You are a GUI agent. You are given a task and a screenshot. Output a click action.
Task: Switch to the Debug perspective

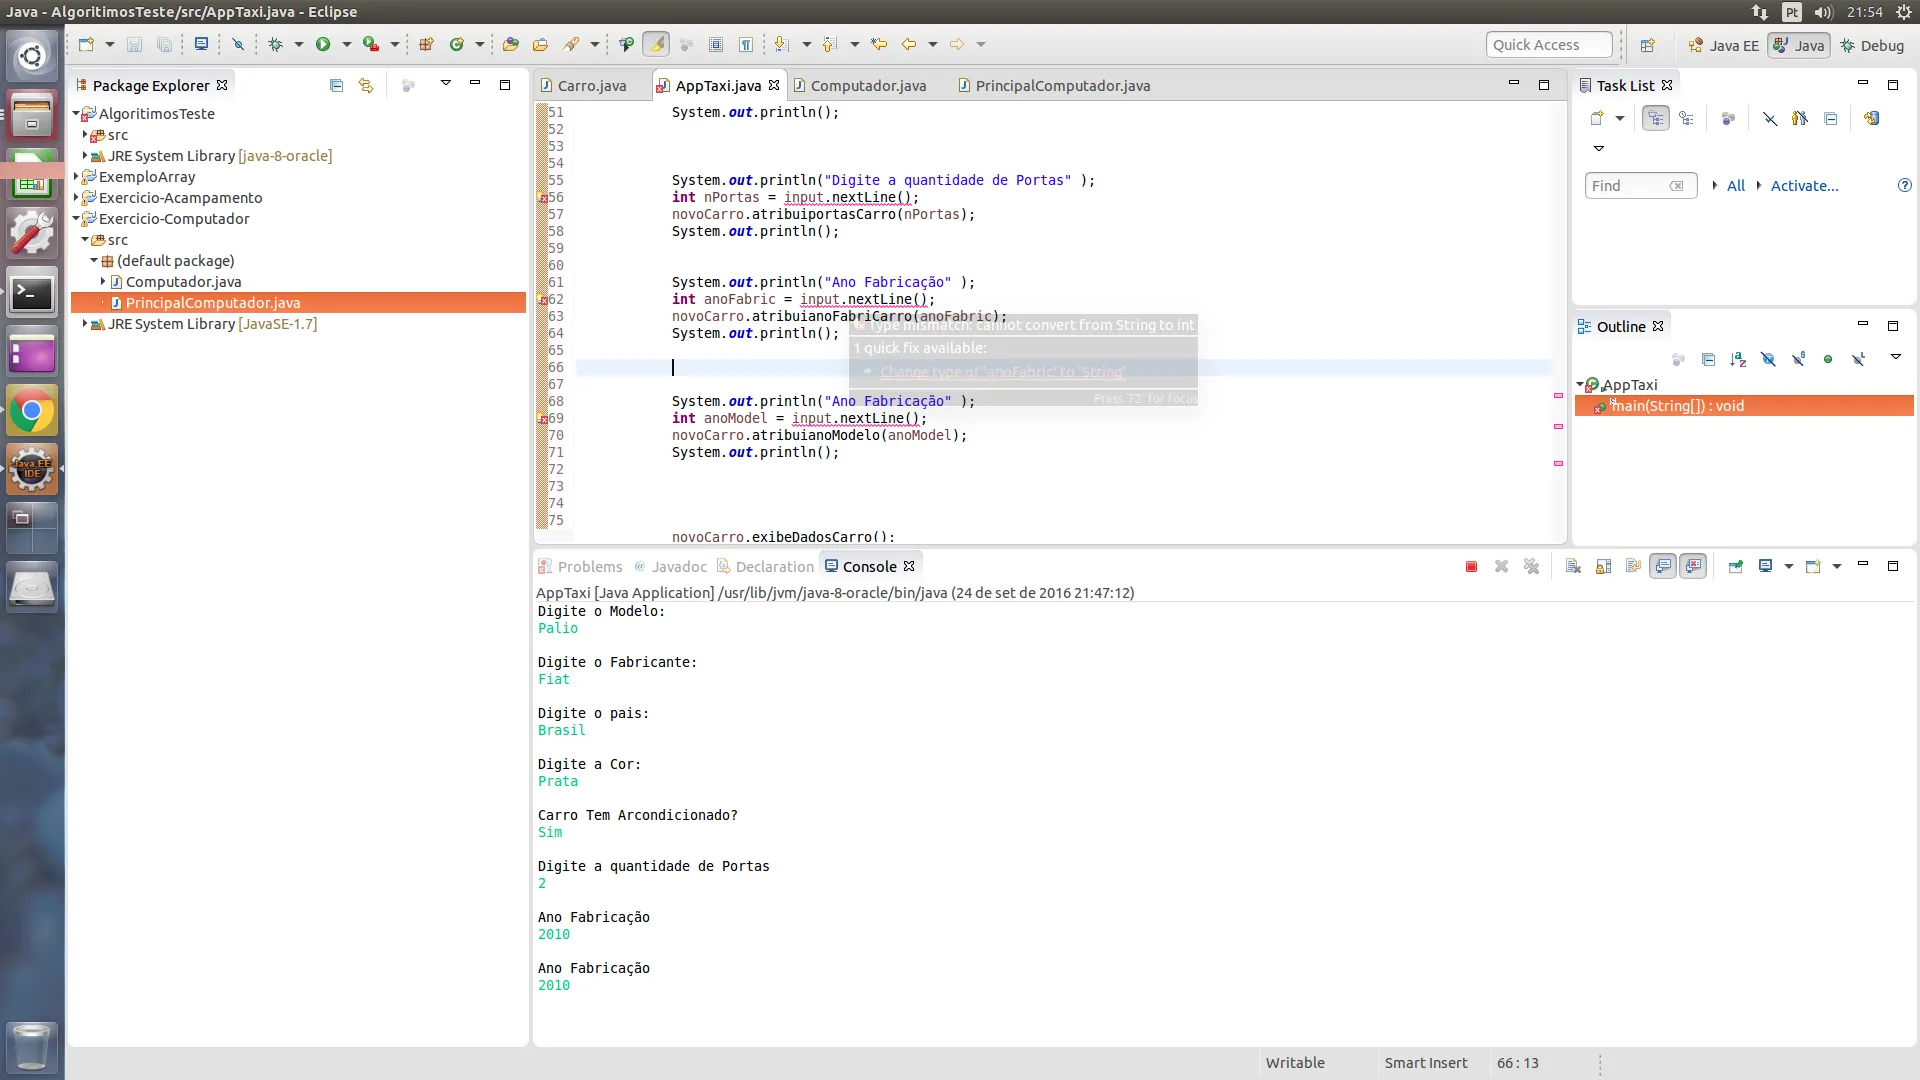click(x=1872, y=45)
